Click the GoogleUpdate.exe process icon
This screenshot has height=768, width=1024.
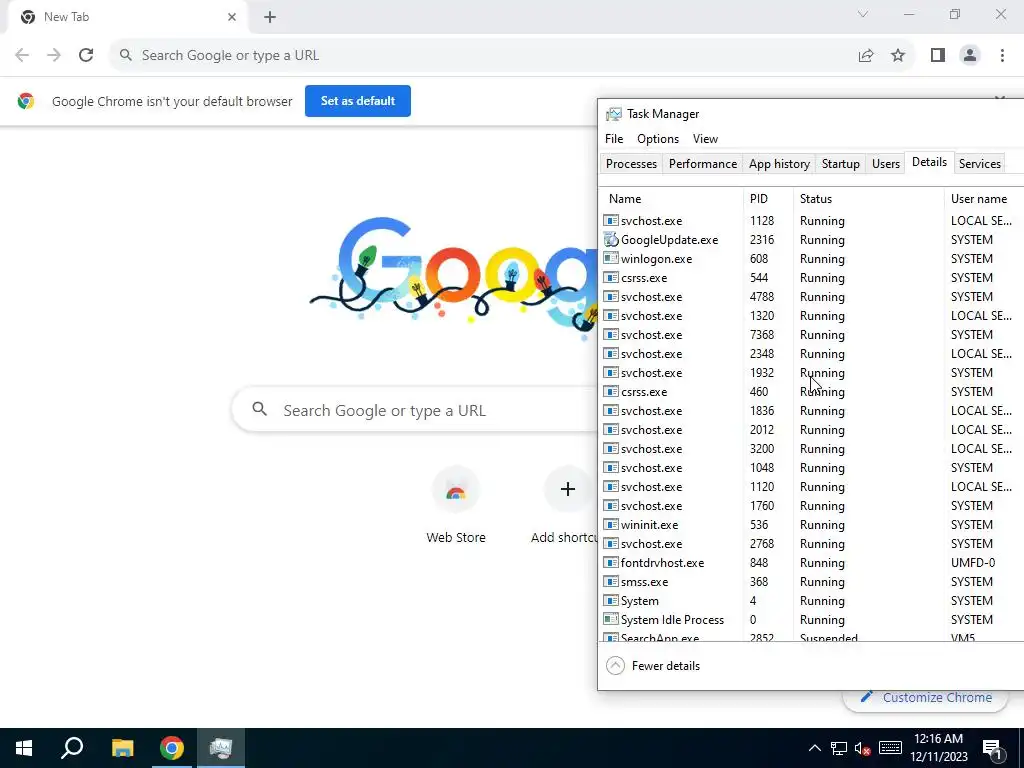[x=611, y=240]
